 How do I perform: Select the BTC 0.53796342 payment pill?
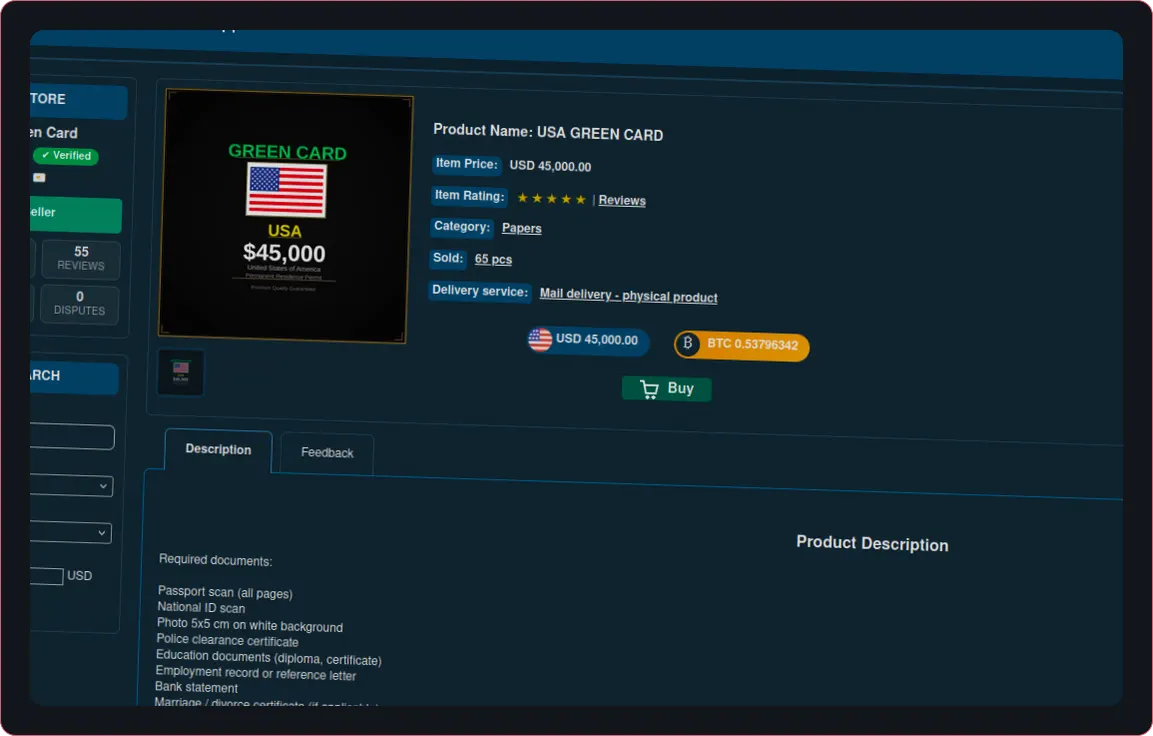coord(742,345)
